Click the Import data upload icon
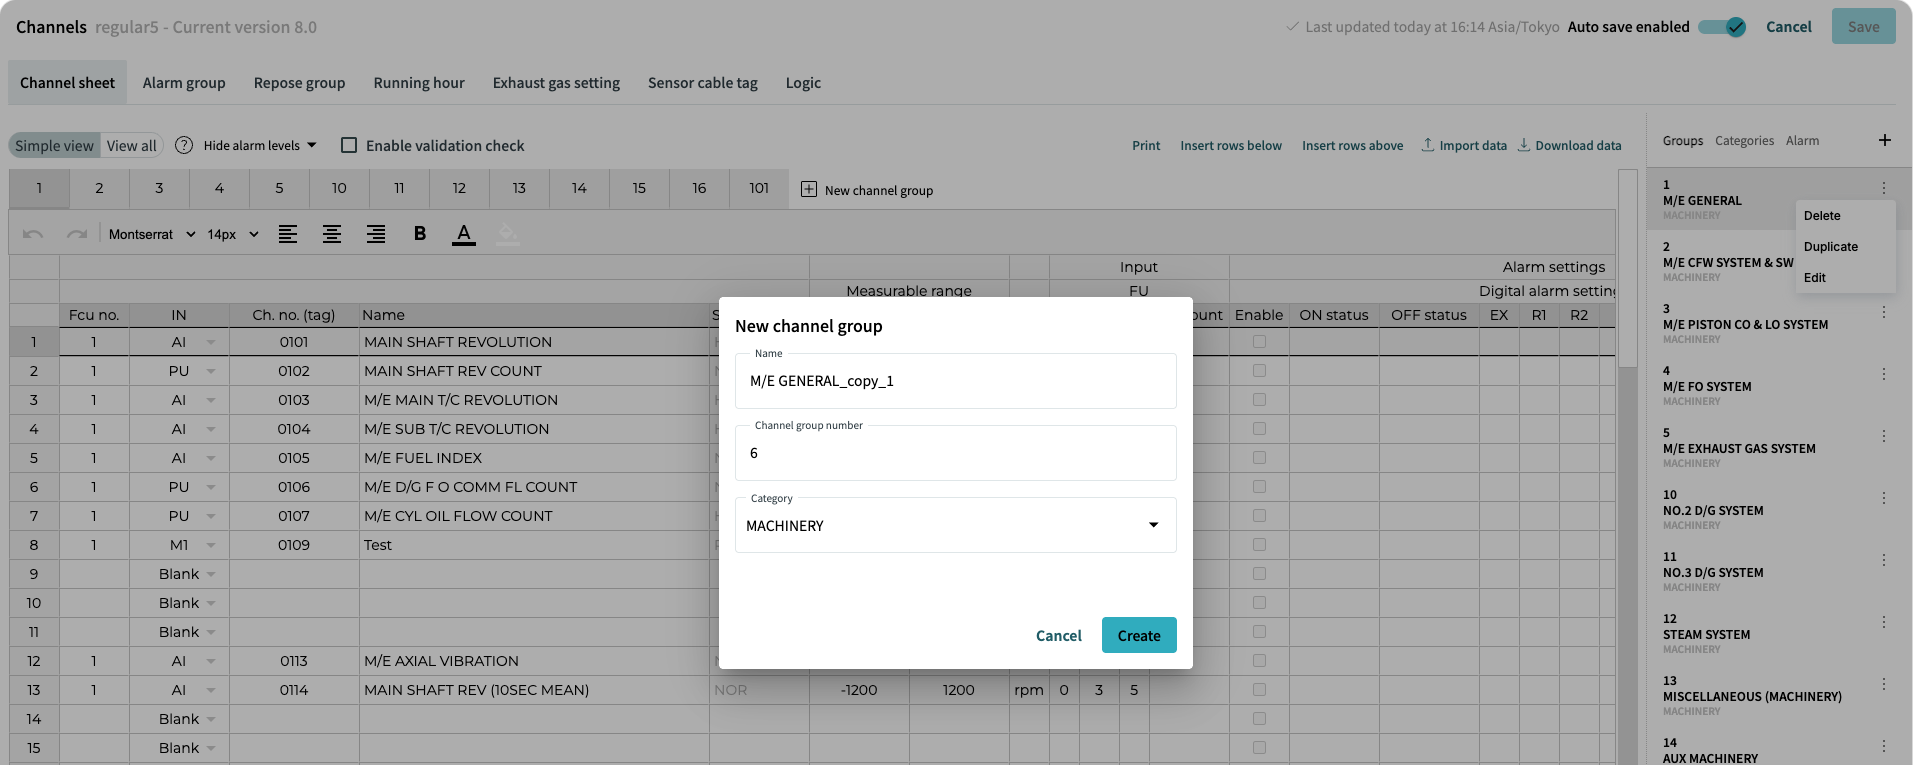Image resolution: width=1913 pixels, height=765 pixels. coord(1428,145)
